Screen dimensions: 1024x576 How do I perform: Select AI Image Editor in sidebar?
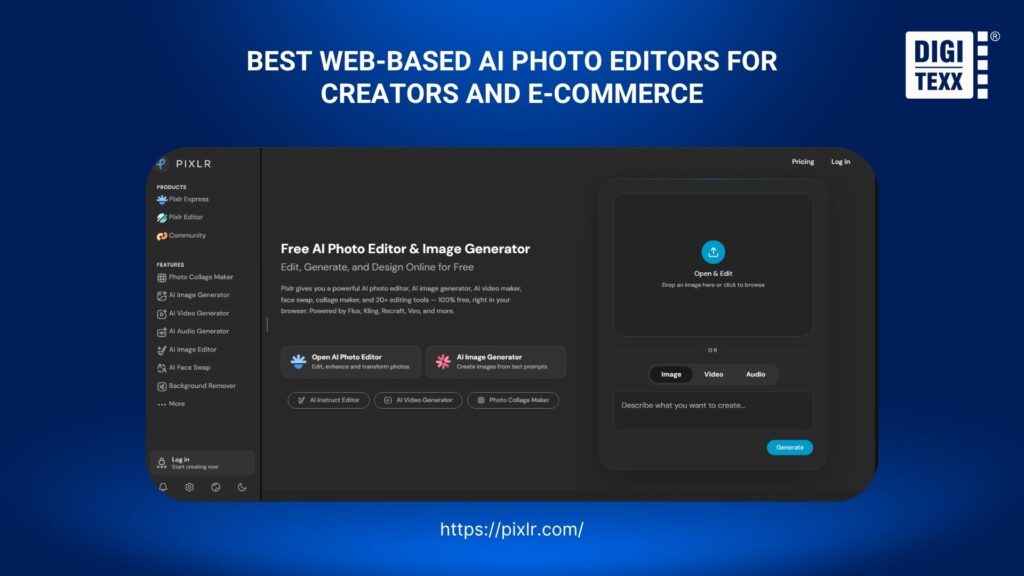click(187, 350)
